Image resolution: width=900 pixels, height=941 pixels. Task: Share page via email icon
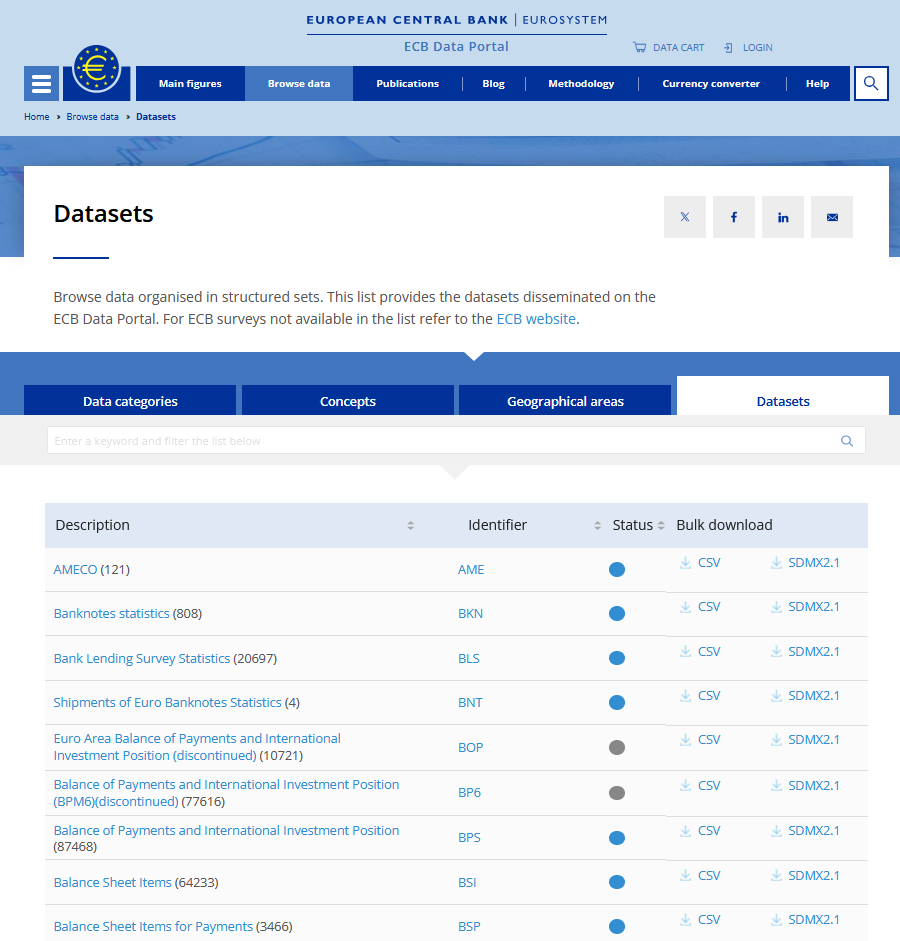pos(832,217)
